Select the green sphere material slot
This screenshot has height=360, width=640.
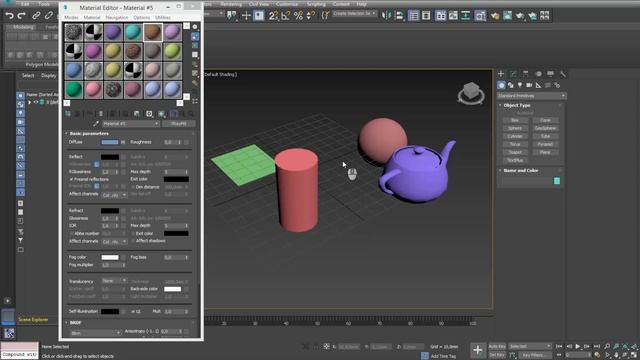click(73, 90)
